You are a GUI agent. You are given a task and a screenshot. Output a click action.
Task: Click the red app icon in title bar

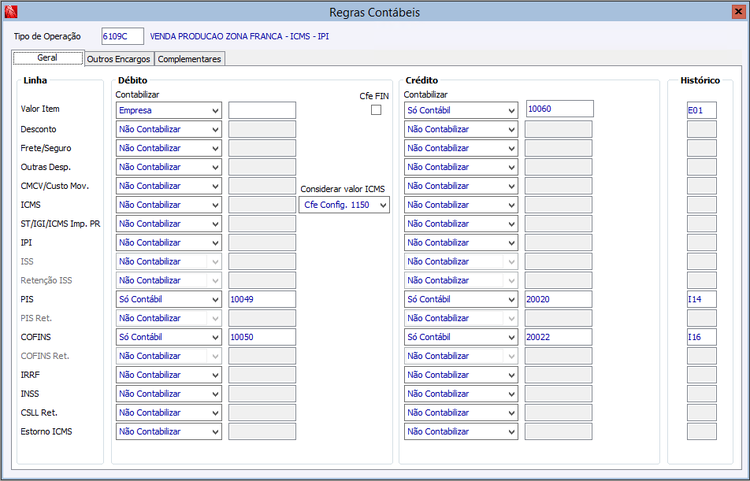11,12
